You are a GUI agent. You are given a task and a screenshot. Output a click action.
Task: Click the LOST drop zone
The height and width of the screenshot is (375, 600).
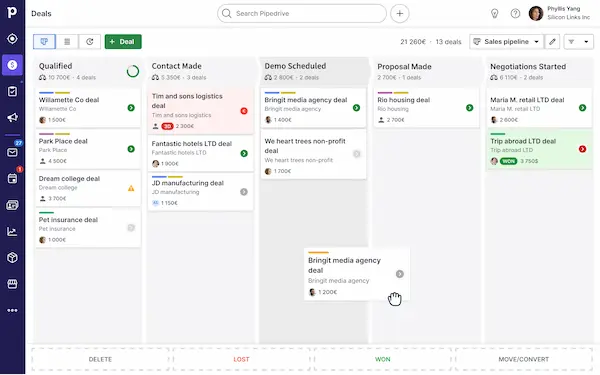point(241,359)
